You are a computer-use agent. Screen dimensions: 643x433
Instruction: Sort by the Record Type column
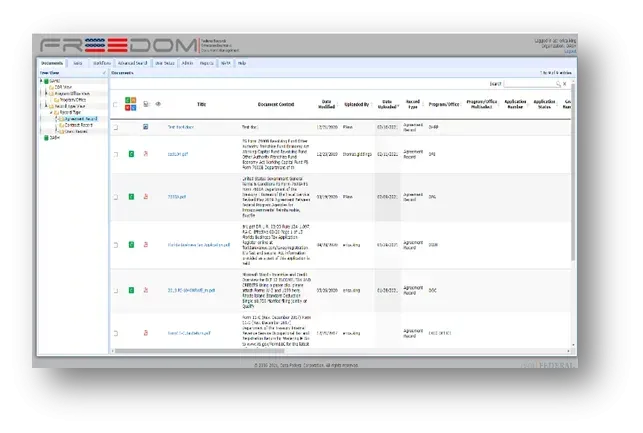click(413, 104)
